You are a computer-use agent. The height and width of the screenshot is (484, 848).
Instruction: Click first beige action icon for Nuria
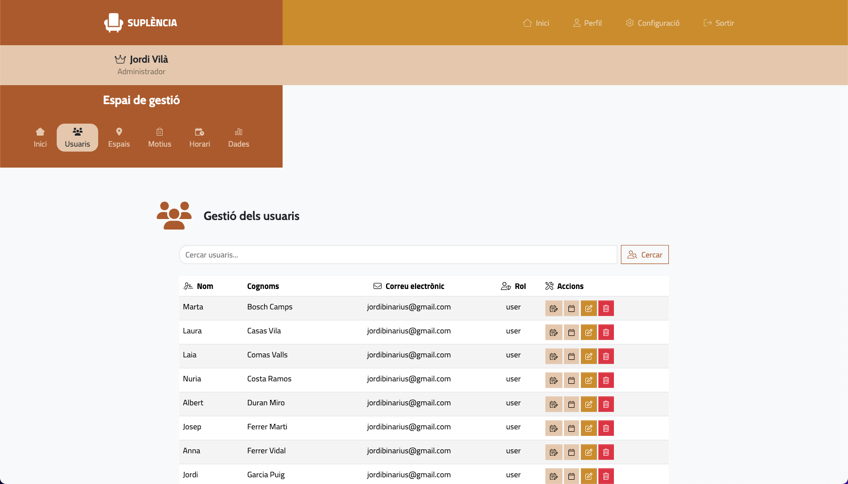point(553,380)
